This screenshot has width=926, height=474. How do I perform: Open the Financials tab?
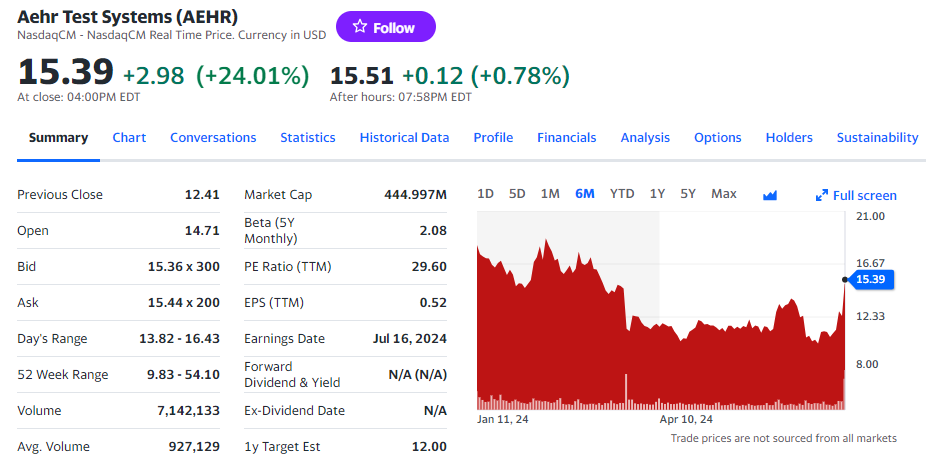(567, 138)
